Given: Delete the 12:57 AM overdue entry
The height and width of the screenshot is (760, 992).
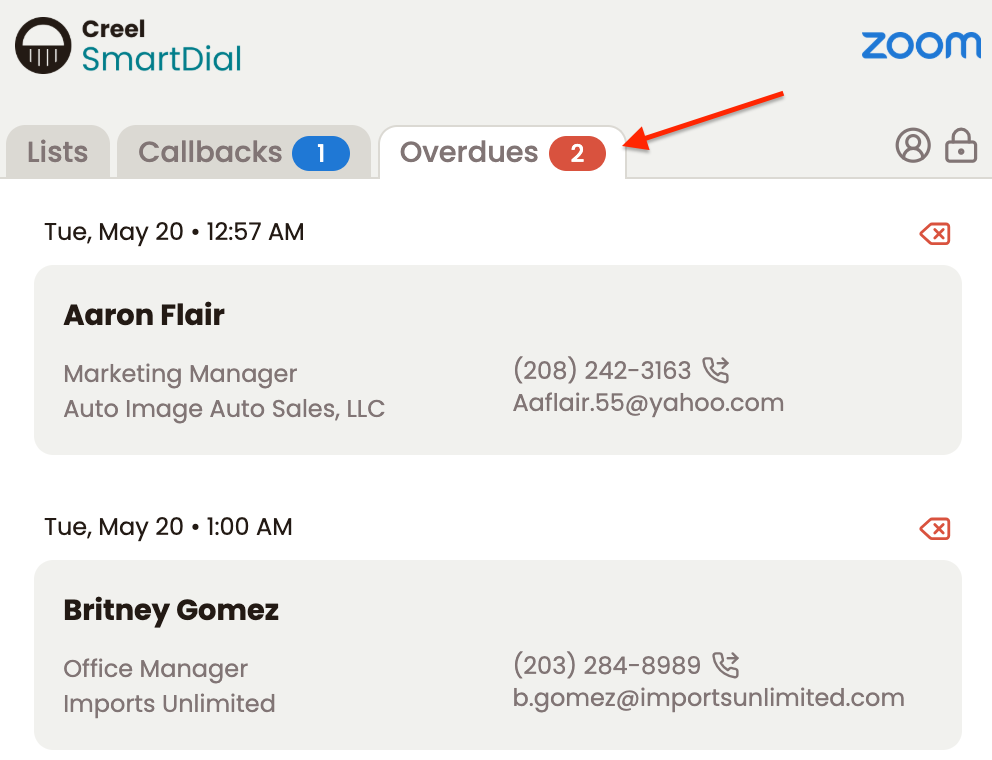Looking at the screenshot, I should pyautogui.click(x=934, y=234).
